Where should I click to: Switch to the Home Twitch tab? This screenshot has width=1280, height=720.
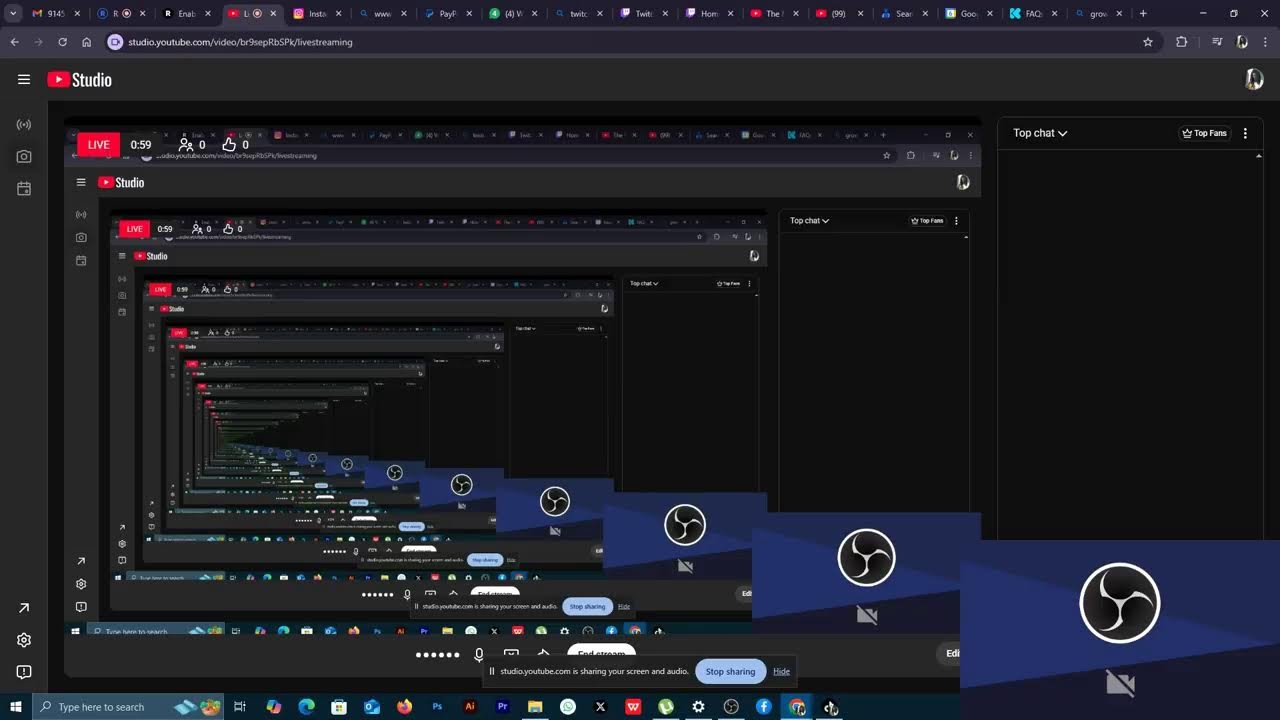(x=709, y=14)
